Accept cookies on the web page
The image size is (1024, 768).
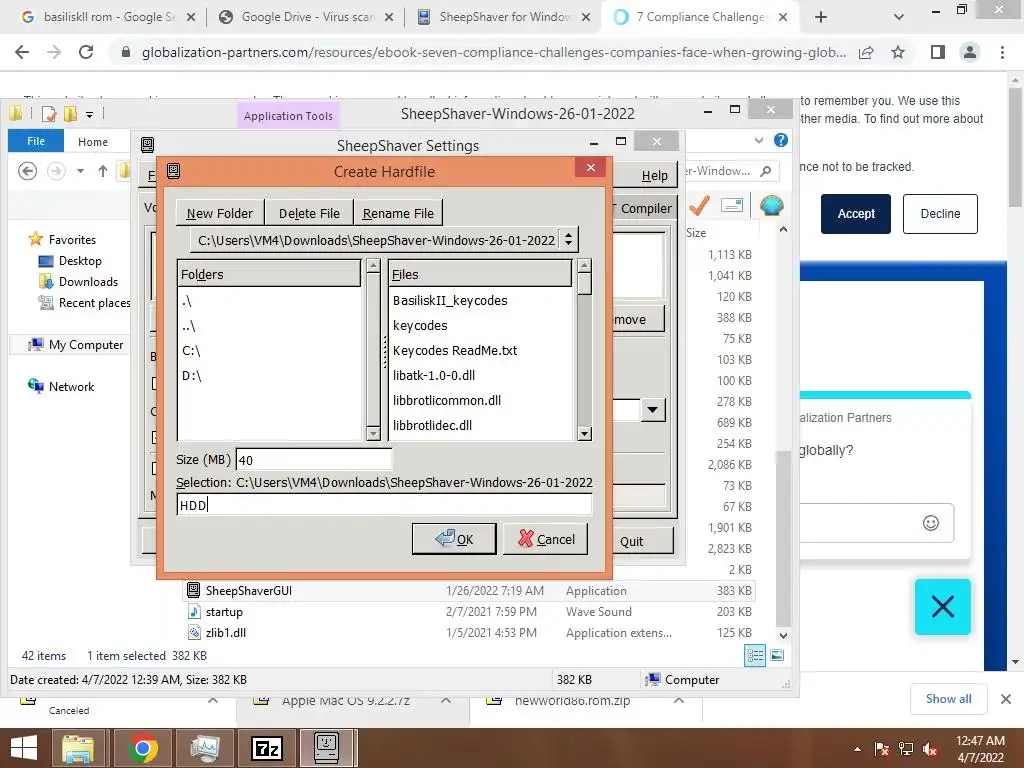pos(856,214)
